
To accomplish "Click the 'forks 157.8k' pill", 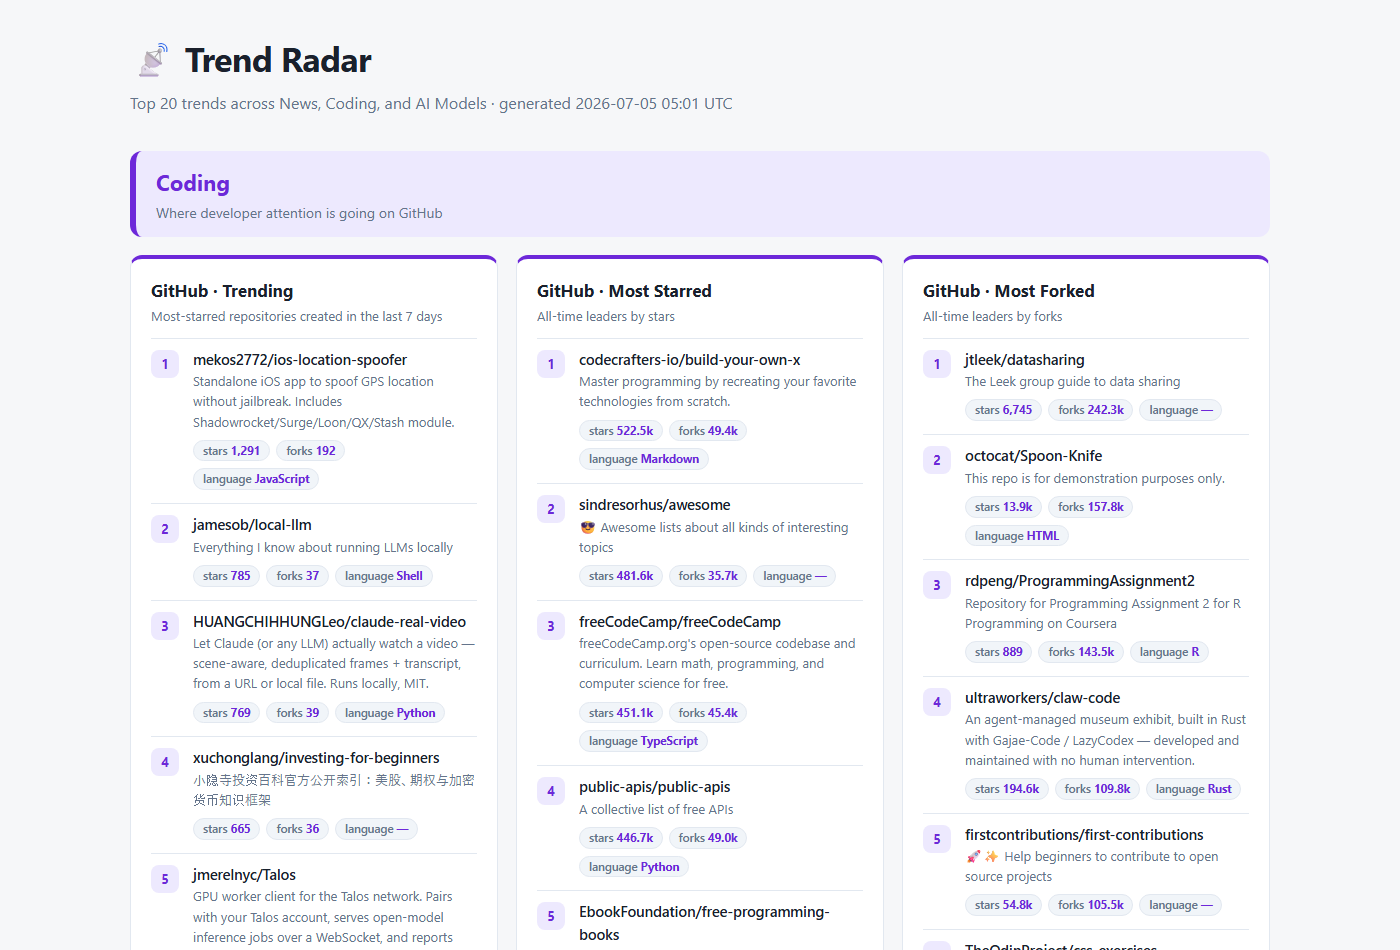I will [x=1091, y=507].
